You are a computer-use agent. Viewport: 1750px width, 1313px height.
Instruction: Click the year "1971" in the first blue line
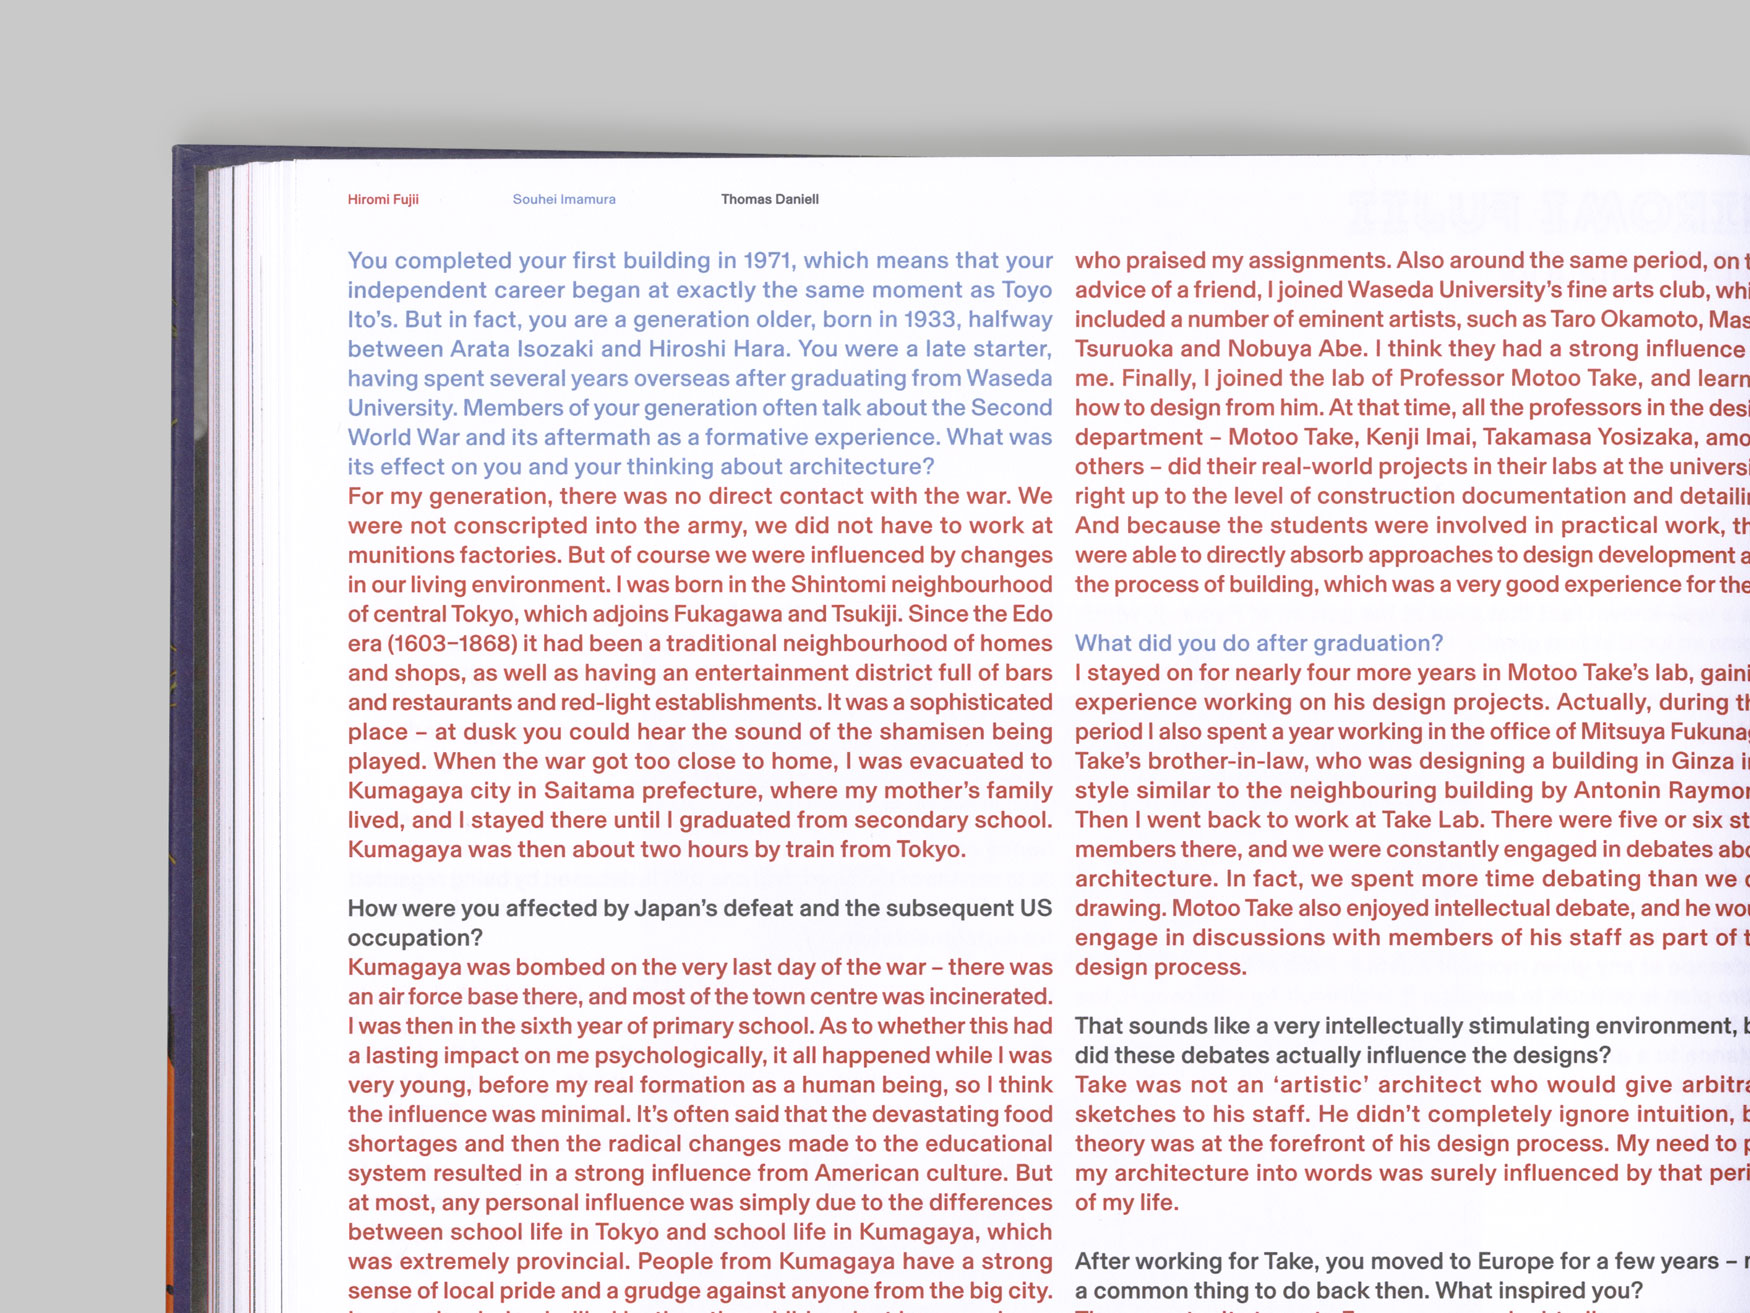[x=767, y=261]
